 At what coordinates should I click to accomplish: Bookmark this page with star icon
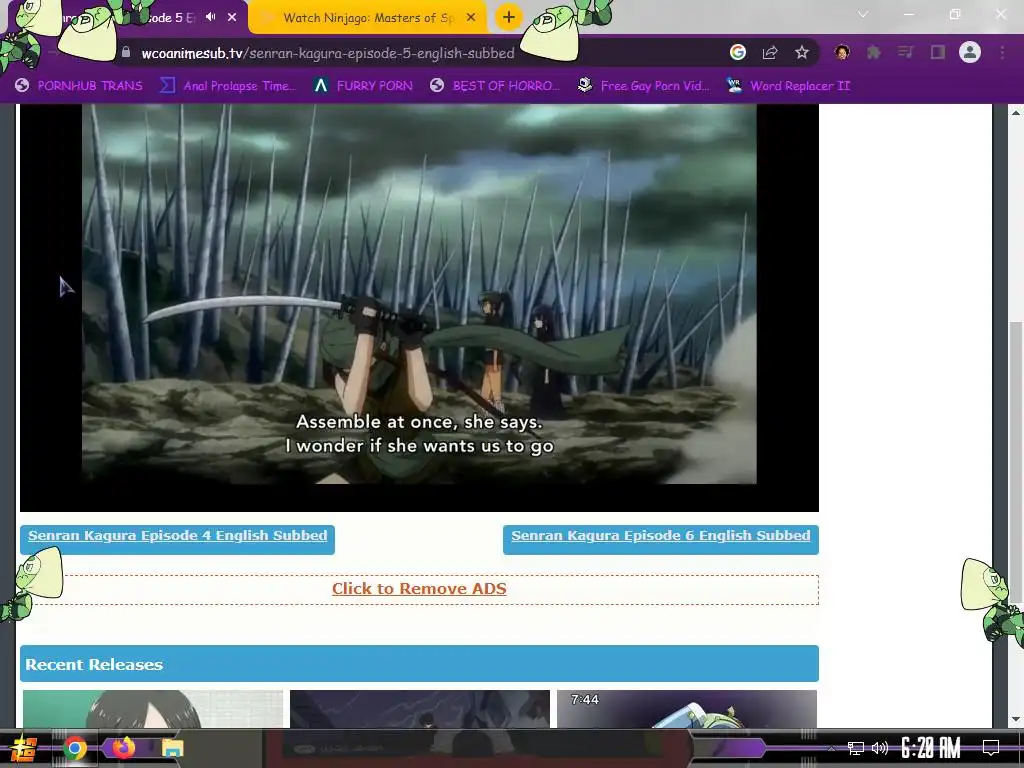802,52
